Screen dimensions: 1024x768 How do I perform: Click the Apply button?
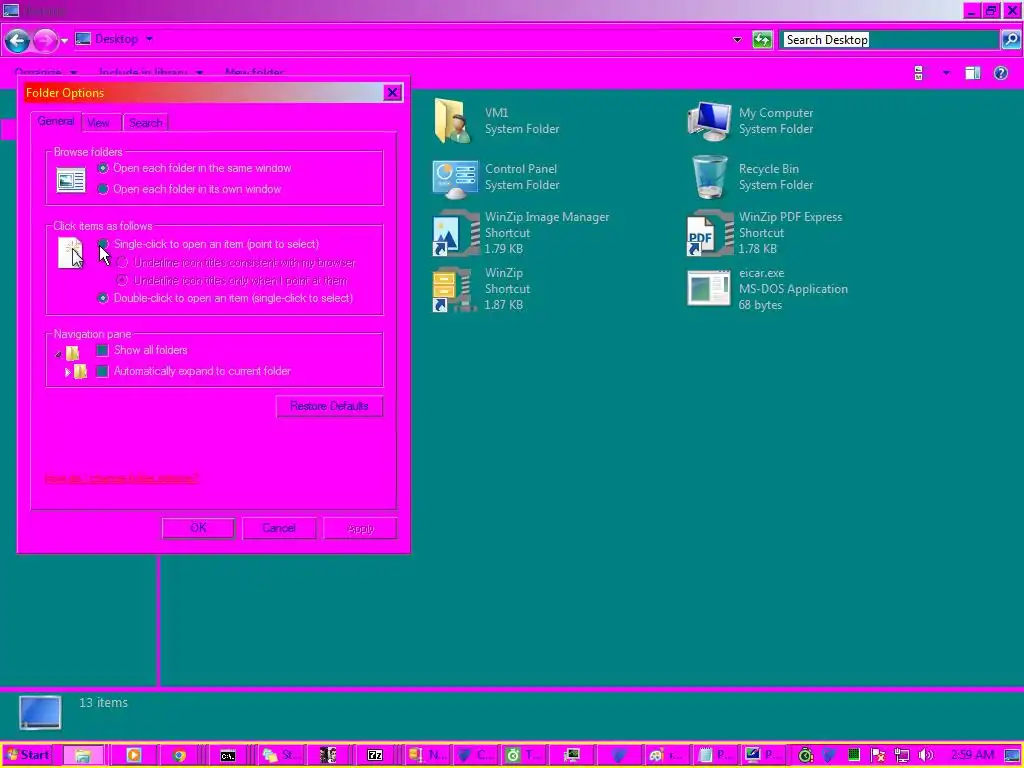pos(360,528)
